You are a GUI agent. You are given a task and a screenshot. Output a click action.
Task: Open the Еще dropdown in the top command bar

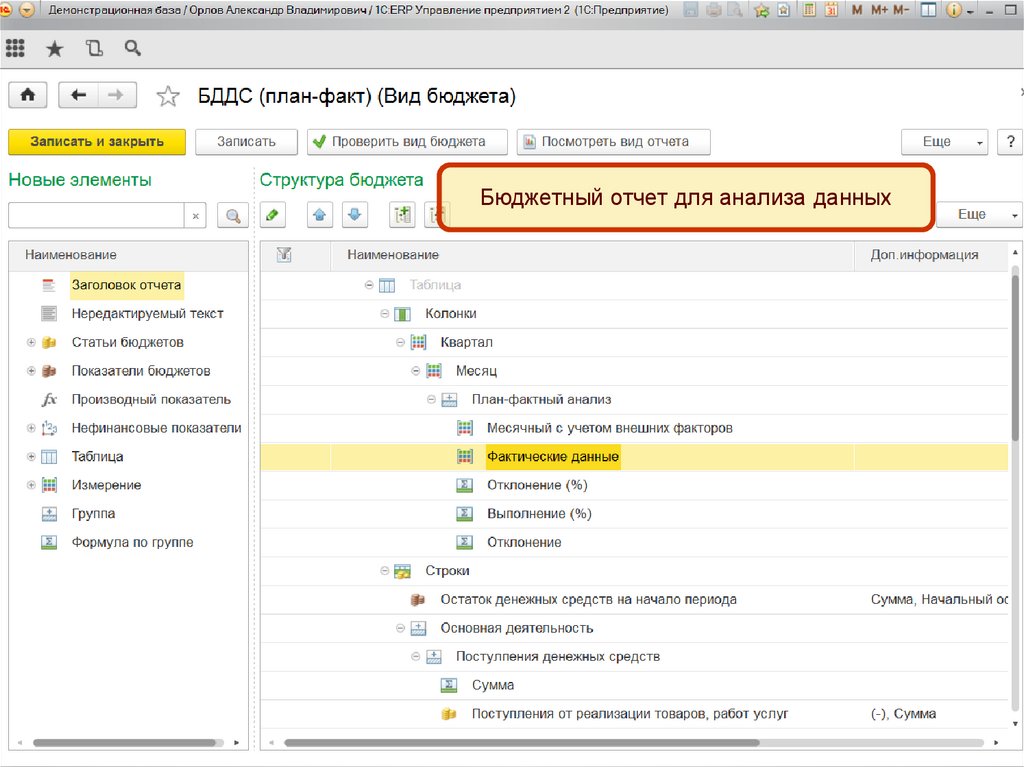click(944, 142)
